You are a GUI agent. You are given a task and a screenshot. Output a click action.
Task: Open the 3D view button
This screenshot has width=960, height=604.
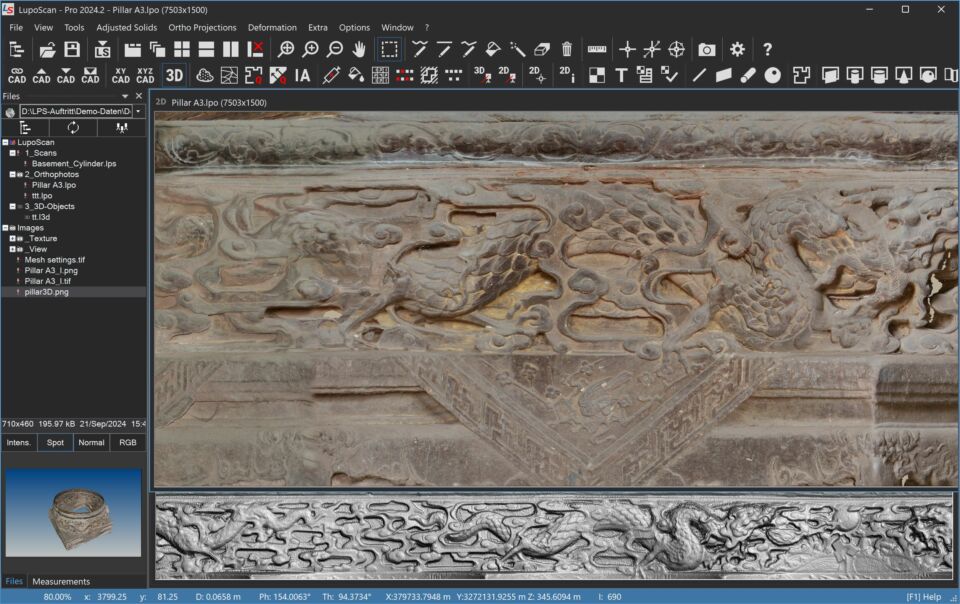[174, 75]
